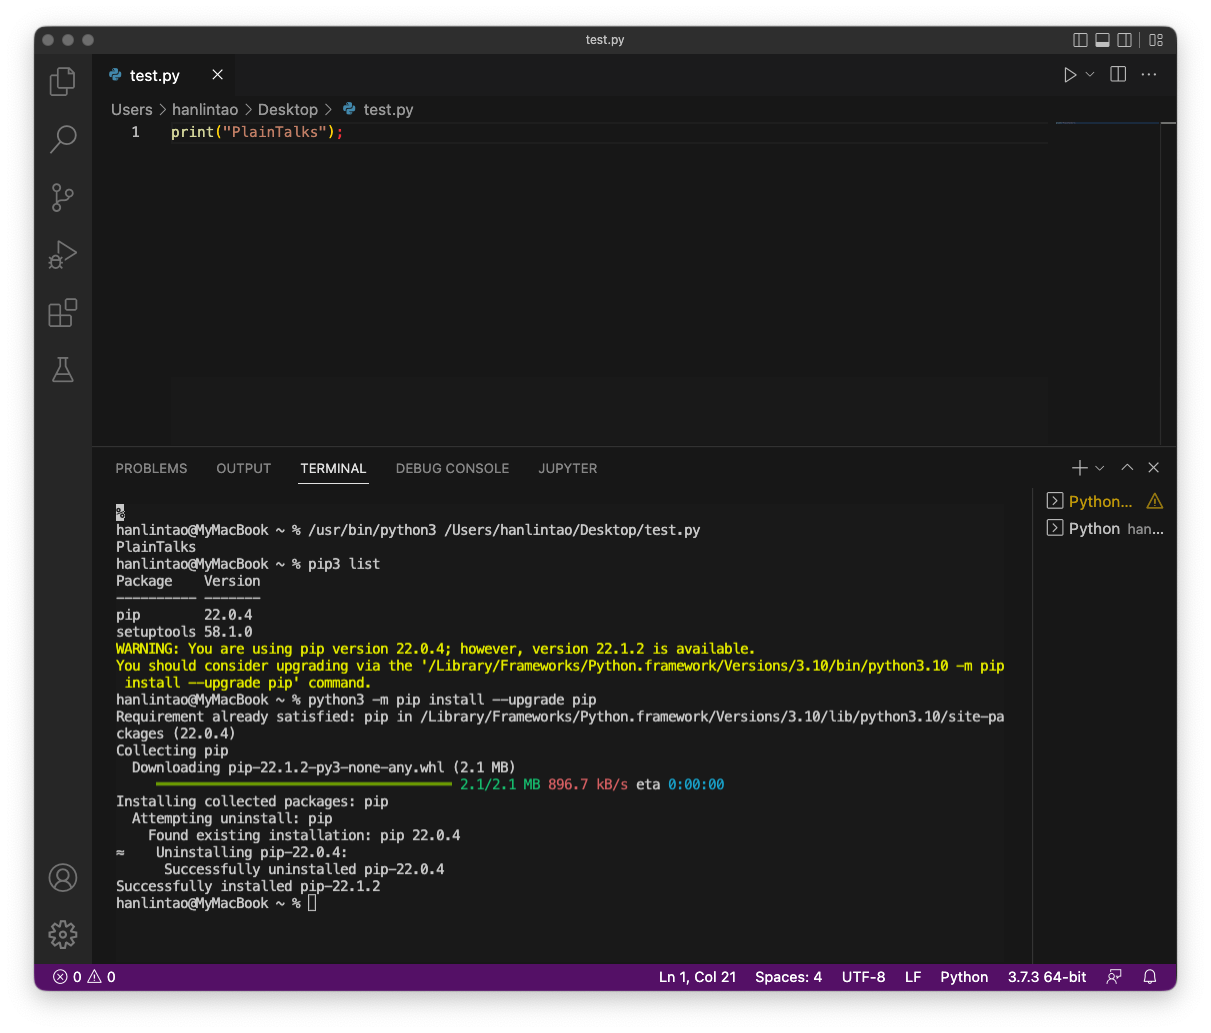Toggle the bottom panel layout icon
Image resolution: width=1211 pixels, height=1033 pixels.
point(1102,40)
